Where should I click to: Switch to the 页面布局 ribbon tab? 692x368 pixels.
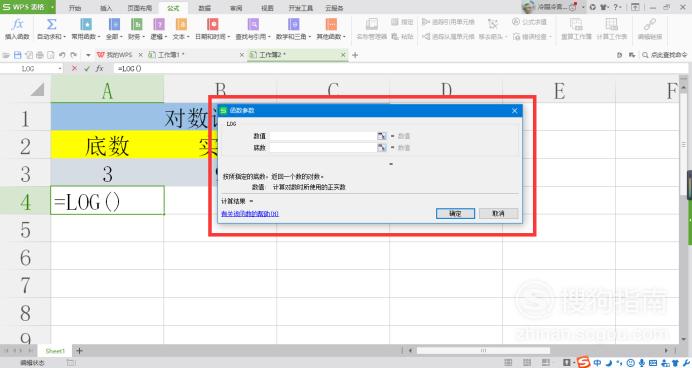point(139,8)
